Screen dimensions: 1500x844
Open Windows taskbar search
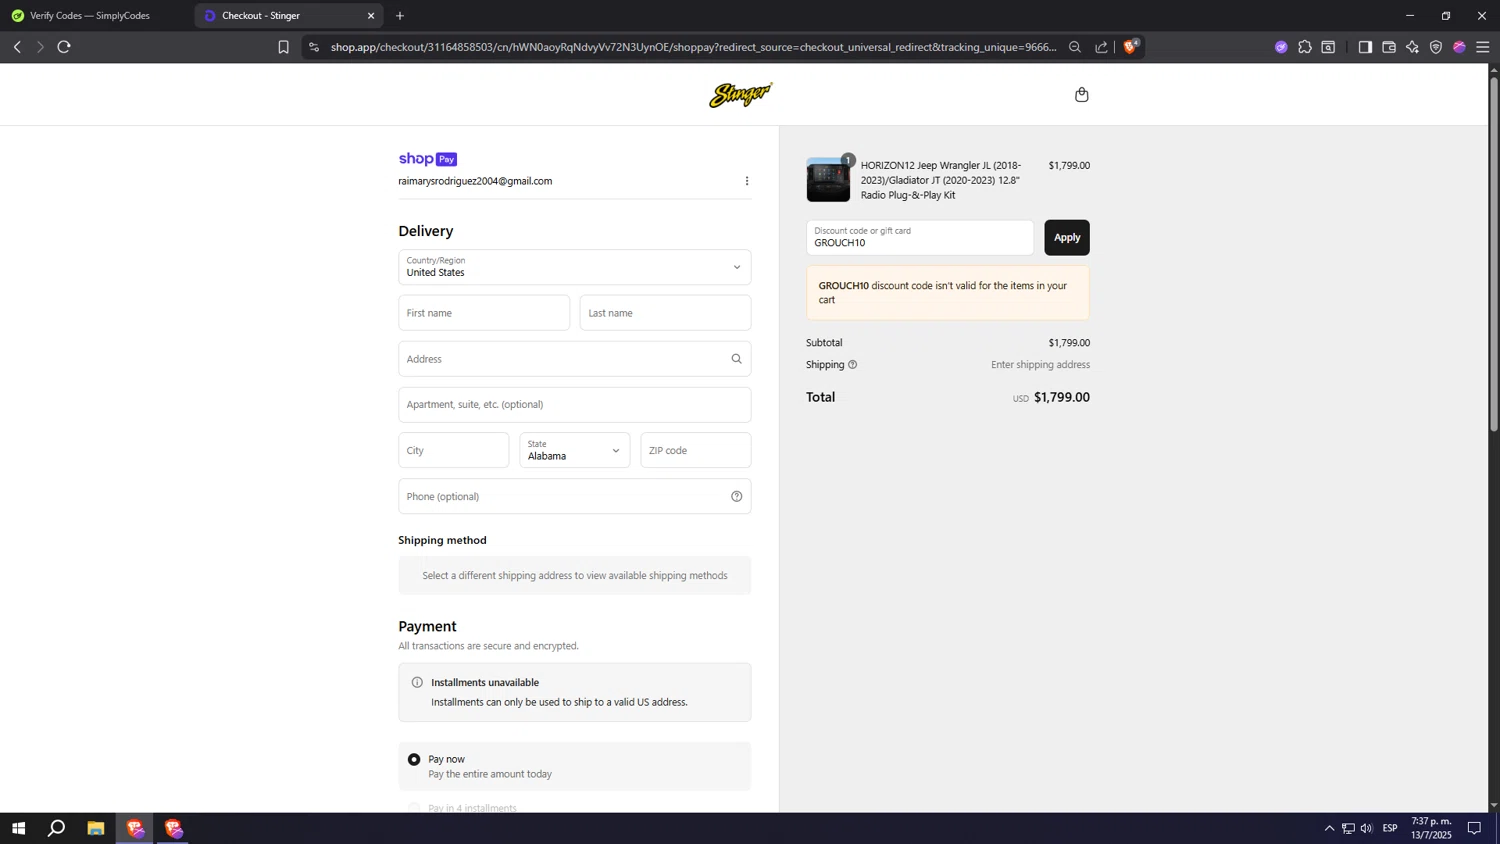(57, 828)
